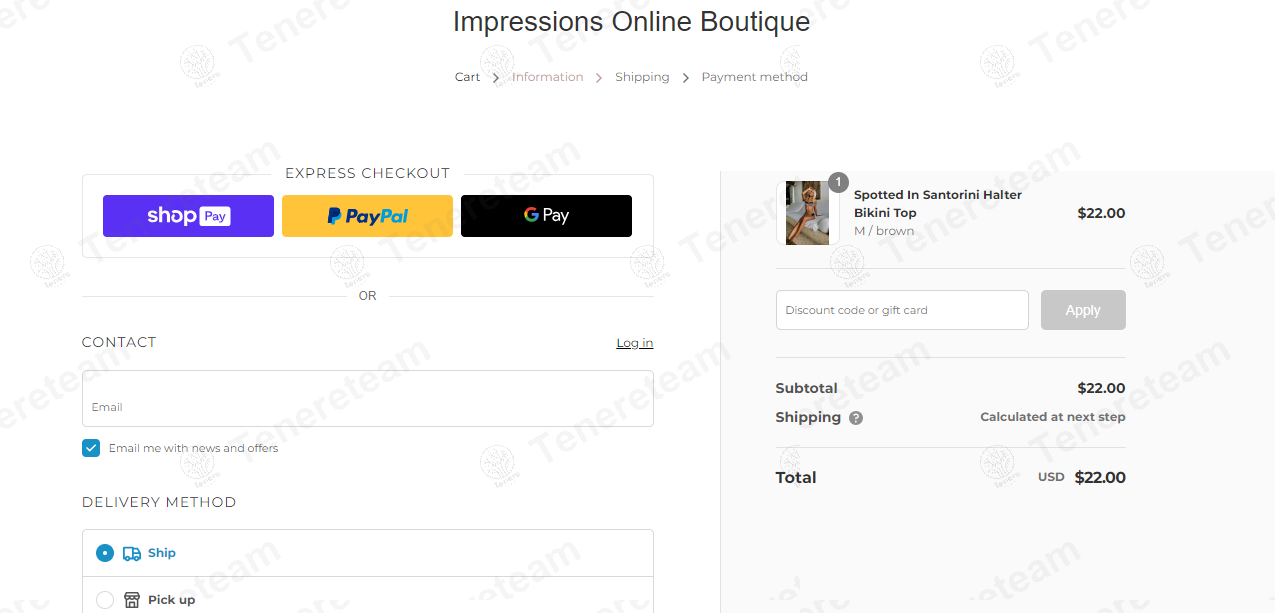Click the chevron arrow after Information breadcrumb

[599, 78]
